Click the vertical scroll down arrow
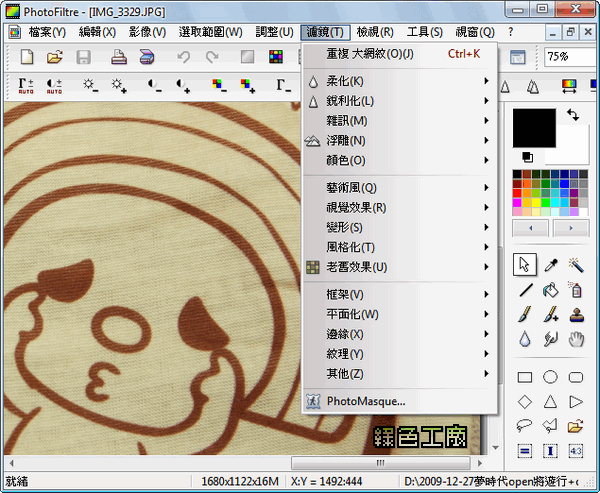Image resolution: width=600 pixels, height=493 pixels. (x=495, y=447)
